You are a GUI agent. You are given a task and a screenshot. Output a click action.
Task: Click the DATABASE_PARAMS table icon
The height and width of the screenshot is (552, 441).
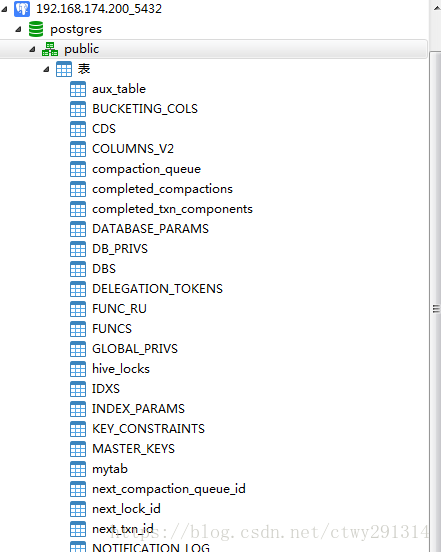click(x=78, y=229)
